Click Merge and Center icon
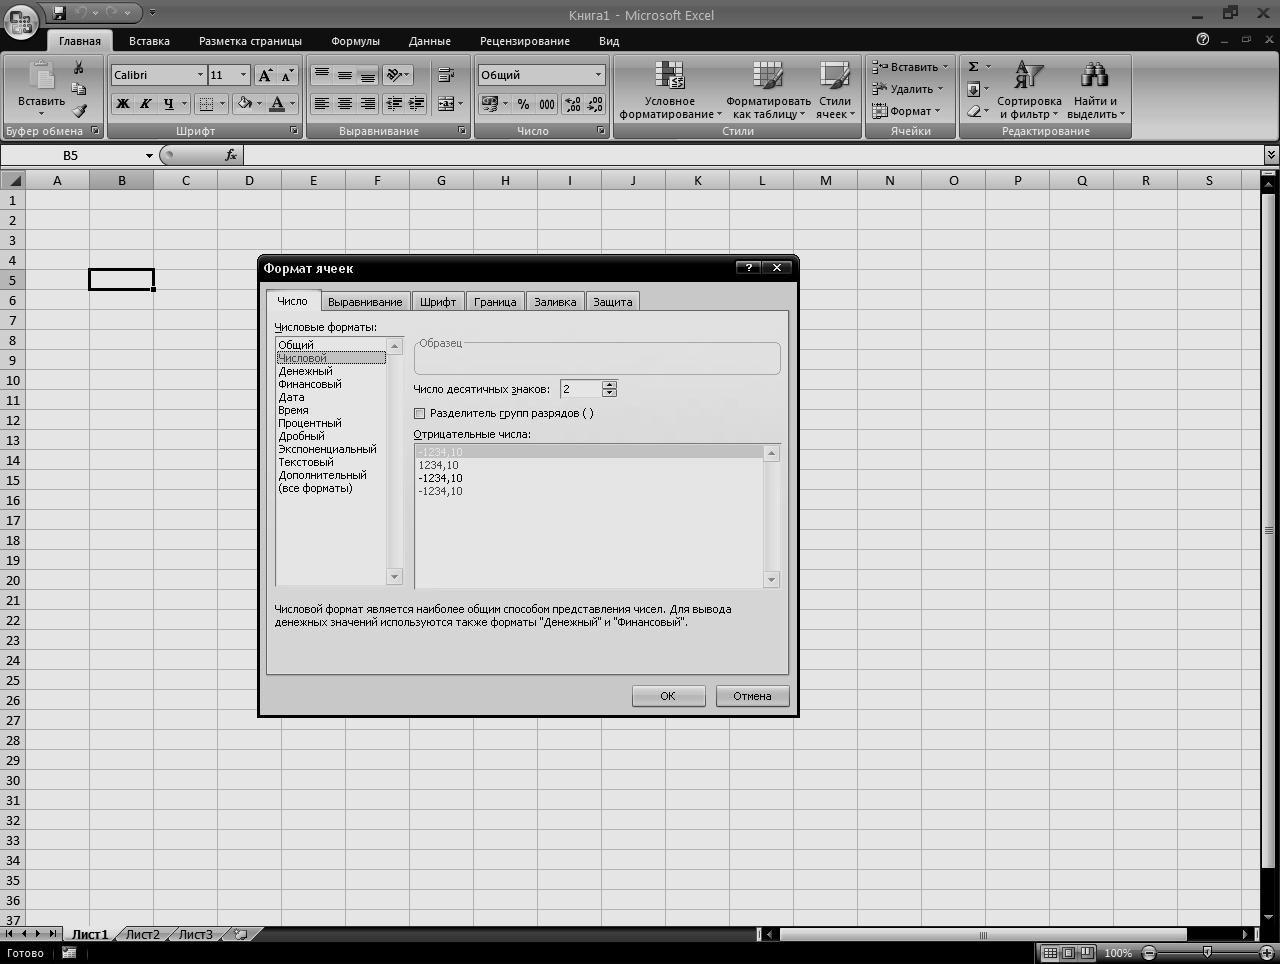The image size is (1280, 964). 446,103
